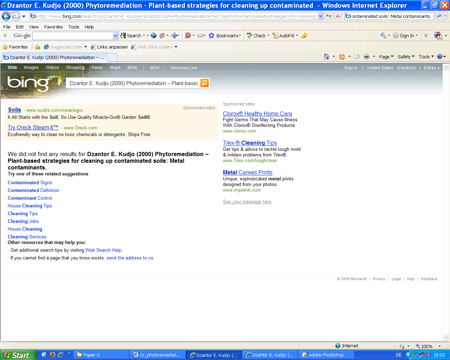Open the Tools menu in menu bar
This screenshot has height=360, width=450.
point(74,27)
